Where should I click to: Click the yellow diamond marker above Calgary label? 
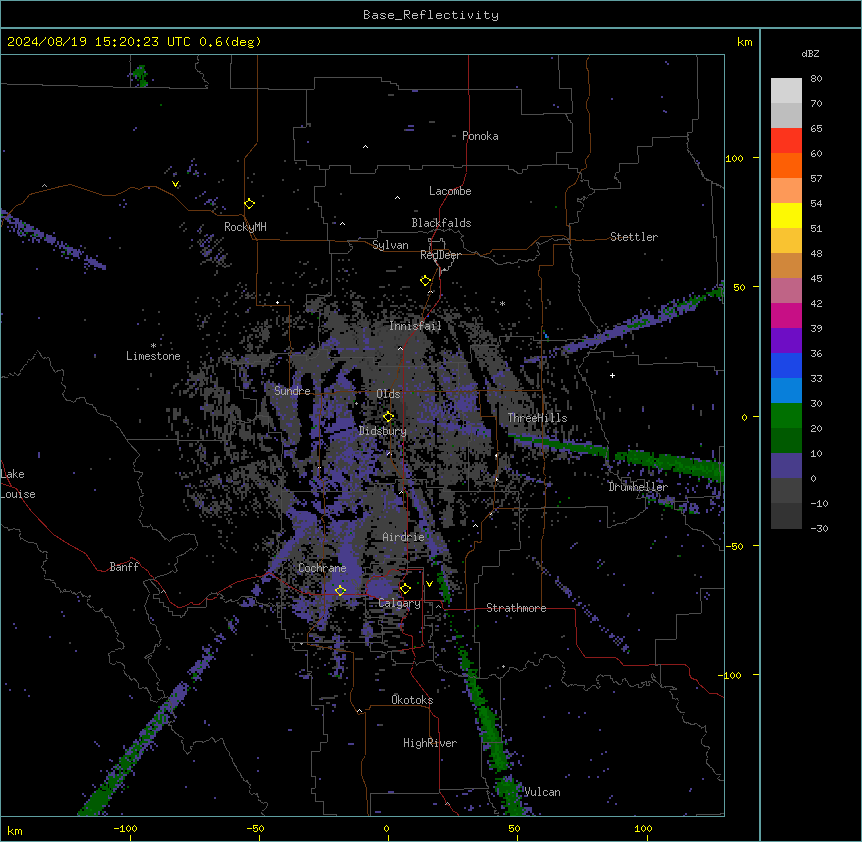(405, 589)
